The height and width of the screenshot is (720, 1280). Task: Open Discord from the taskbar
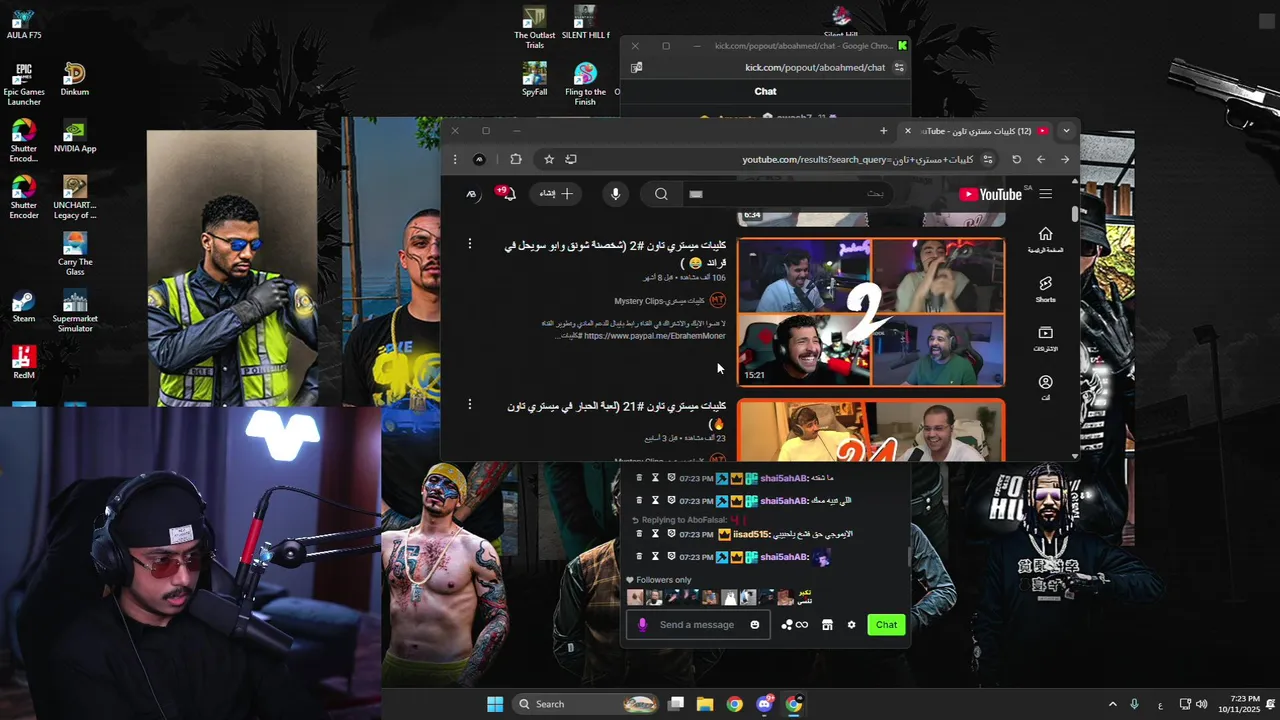(x=765, y=704)
